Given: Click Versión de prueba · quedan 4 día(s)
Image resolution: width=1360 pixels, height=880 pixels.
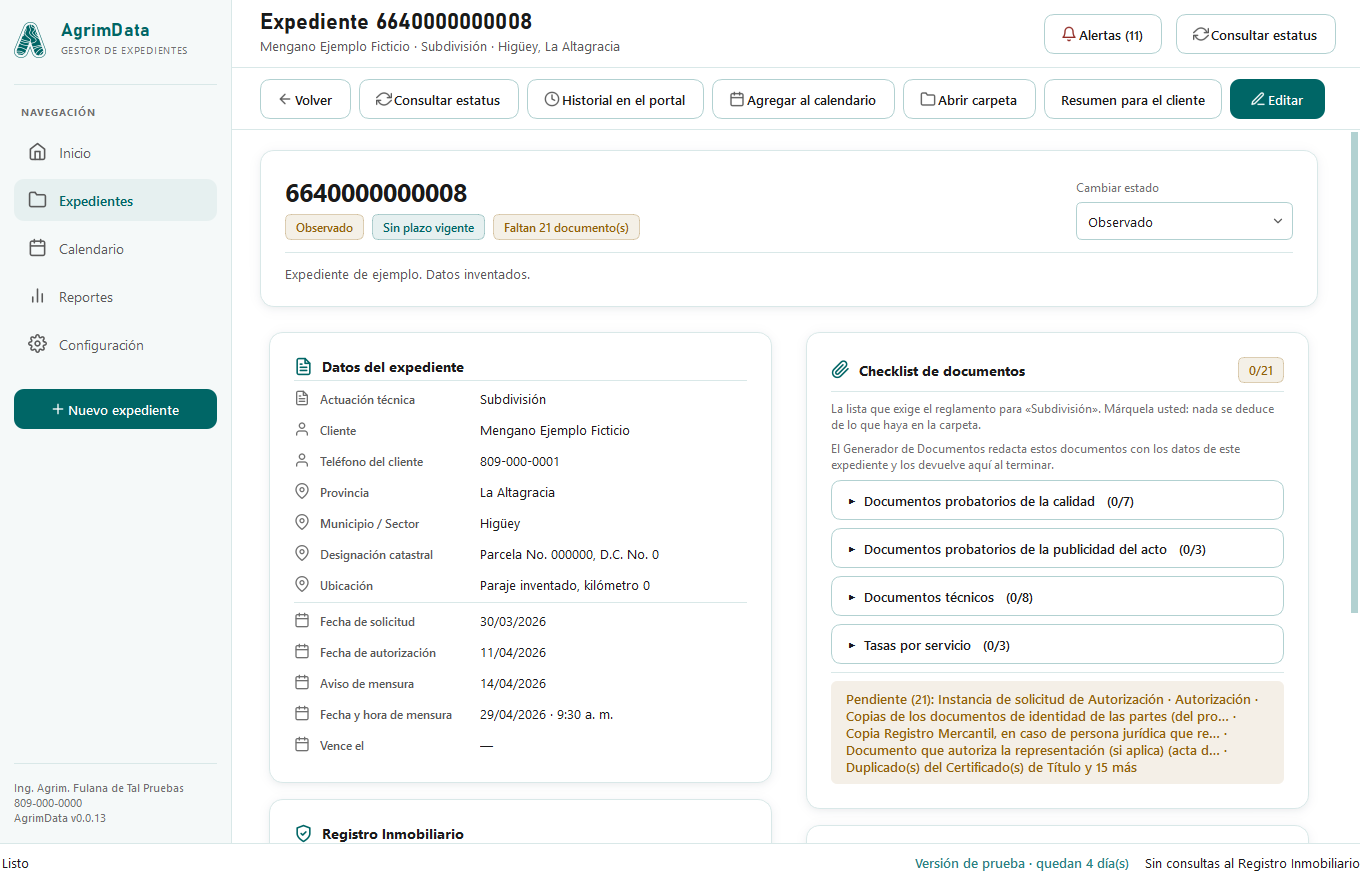Looking at the screenshot, I should [x=1022, y=863].
